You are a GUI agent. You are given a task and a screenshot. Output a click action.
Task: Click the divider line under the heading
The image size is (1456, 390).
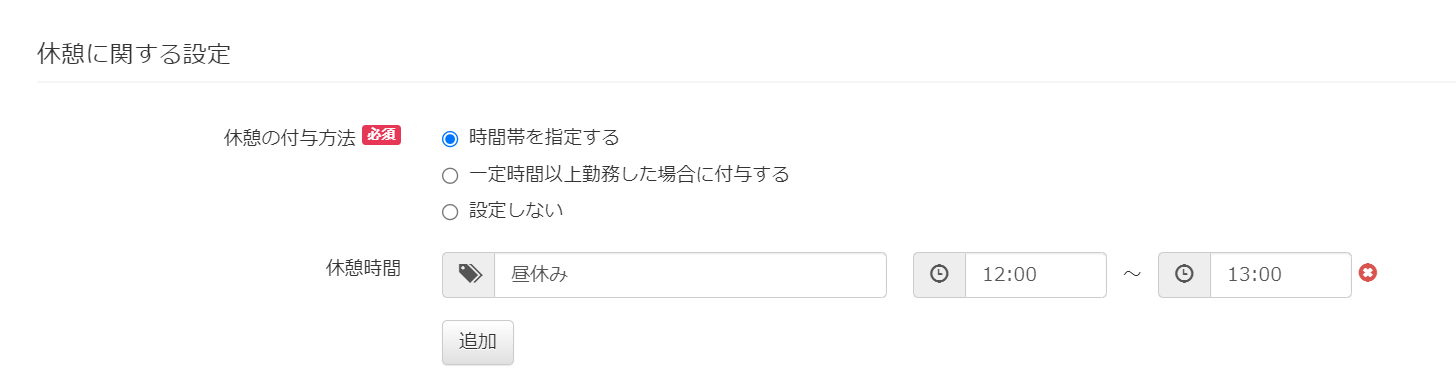click(x=746, y=82)
